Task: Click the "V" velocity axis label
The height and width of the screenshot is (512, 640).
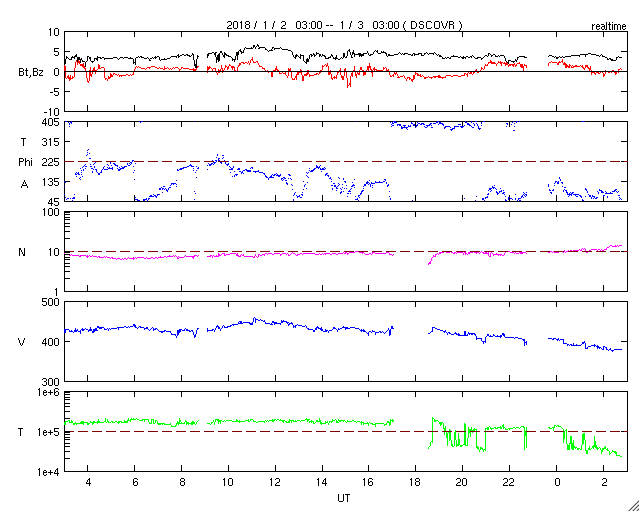Action: click(22, 342)
